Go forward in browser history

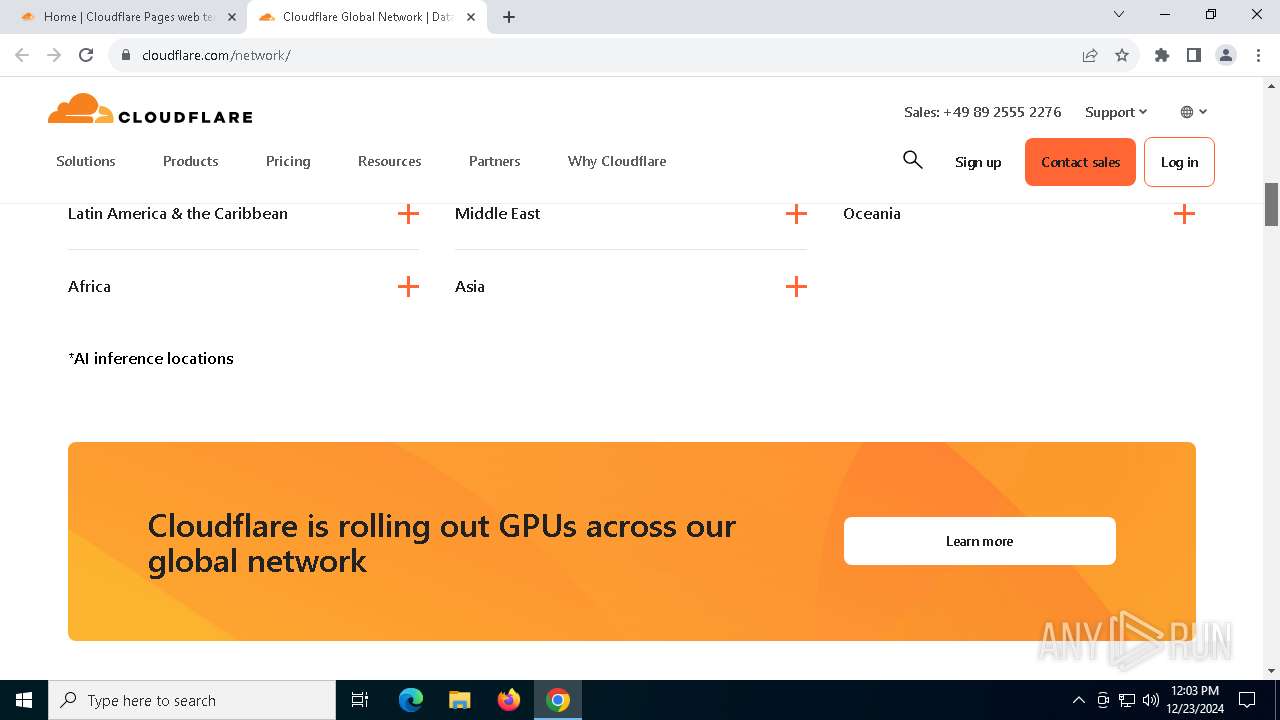[54, 55]
